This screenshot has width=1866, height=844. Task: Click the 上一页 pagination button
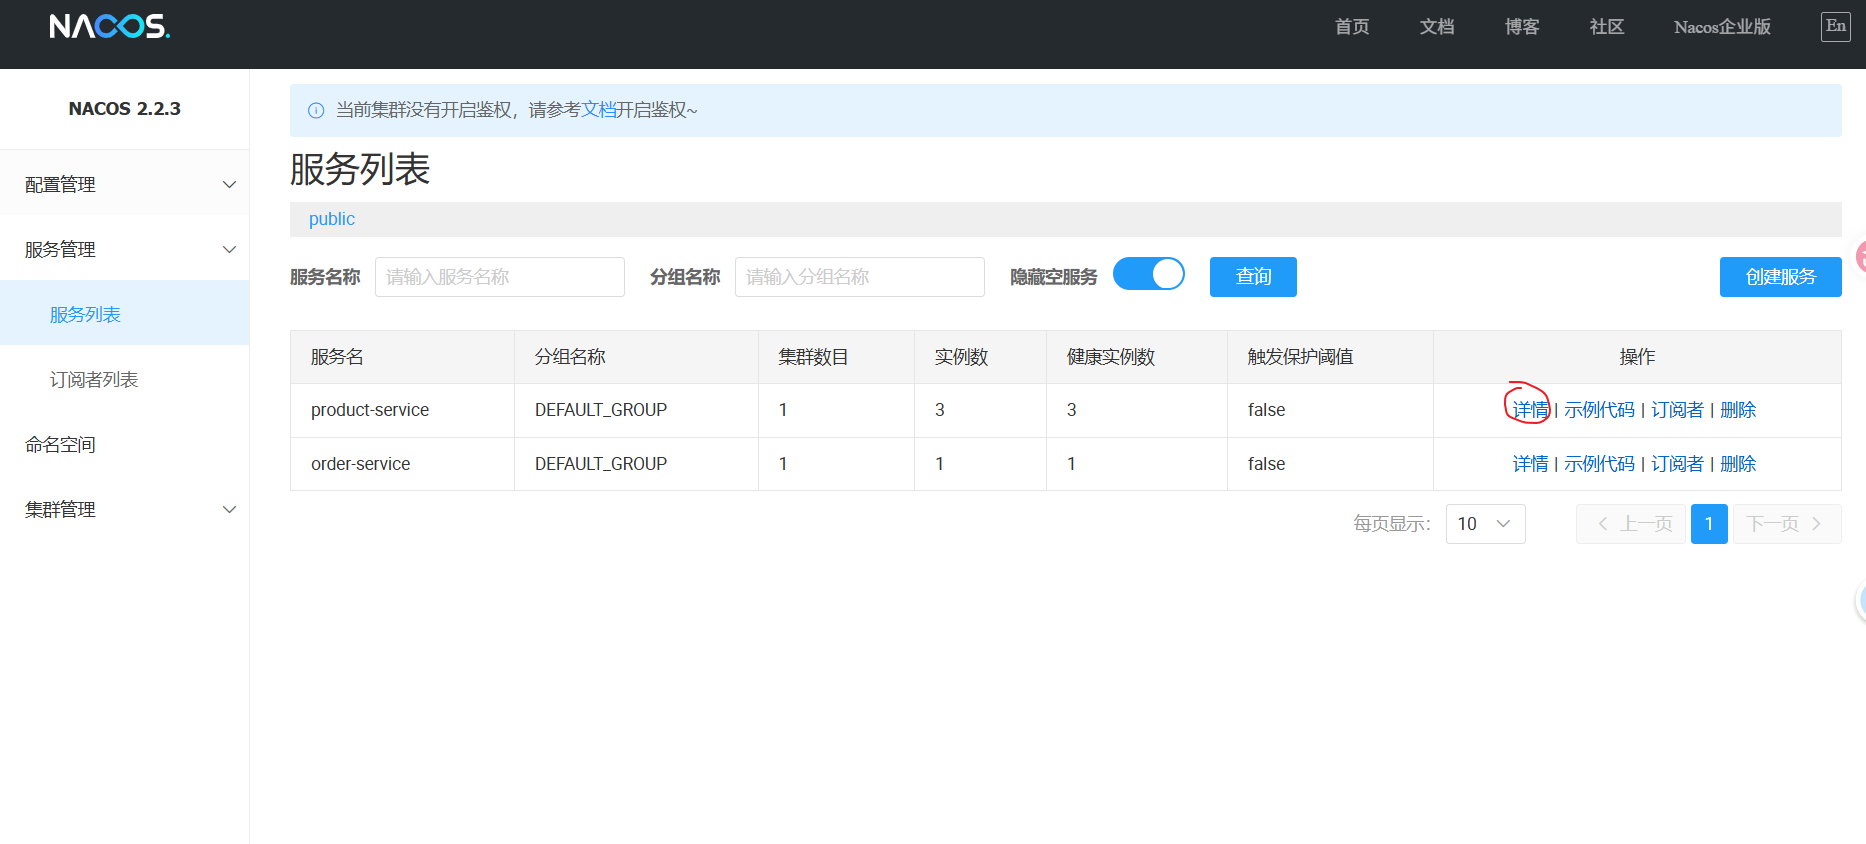[1631, 524]
